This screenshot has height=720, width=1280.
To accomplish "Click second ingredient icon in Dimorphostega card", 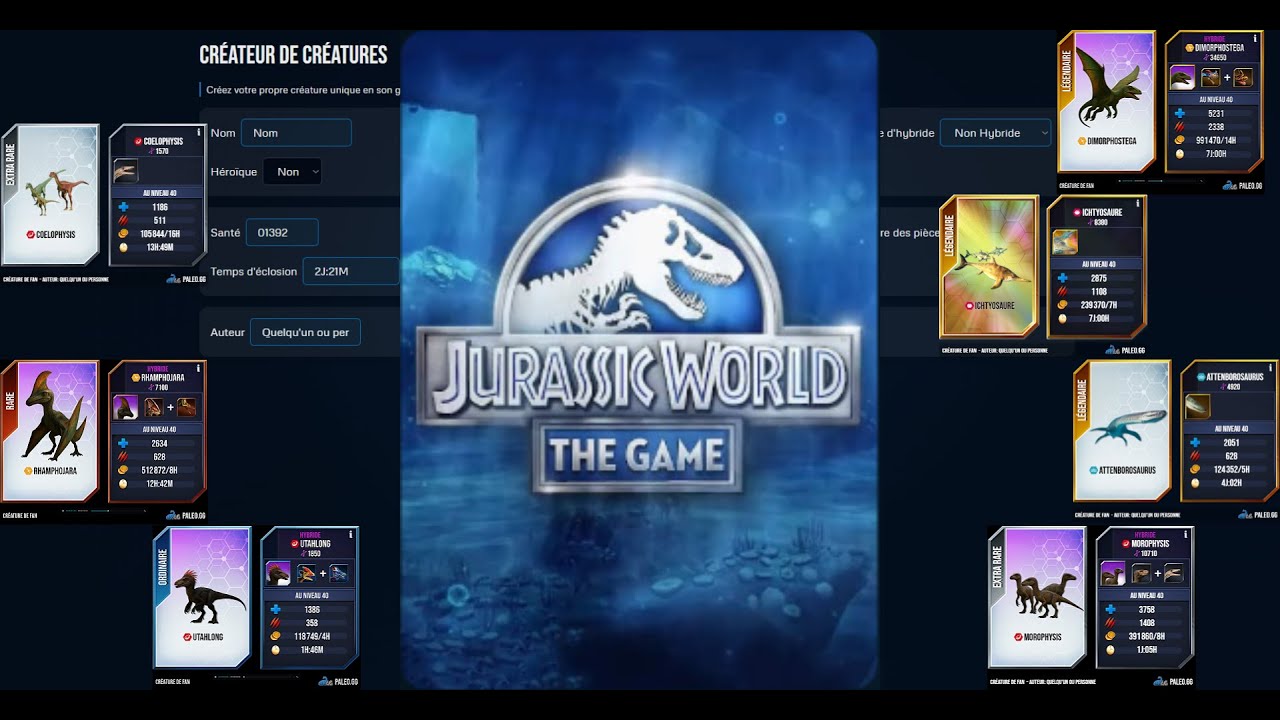I will (1243, 77).
